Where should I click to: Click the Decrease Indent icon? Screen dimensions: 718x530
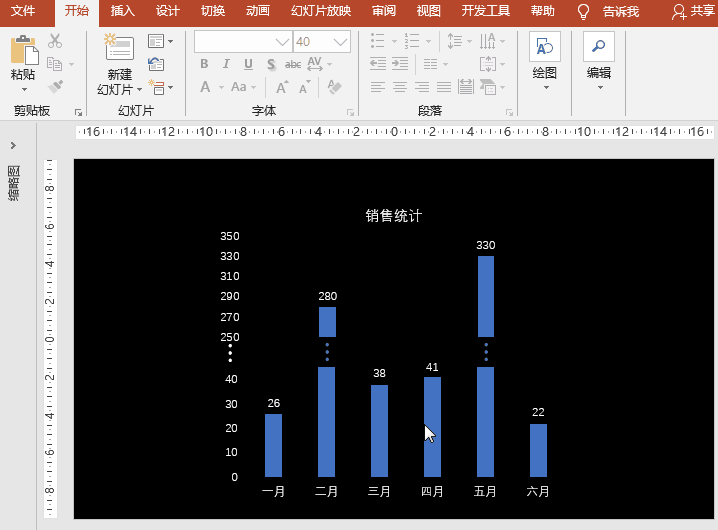pyautogui.click(x=378, y=64)
